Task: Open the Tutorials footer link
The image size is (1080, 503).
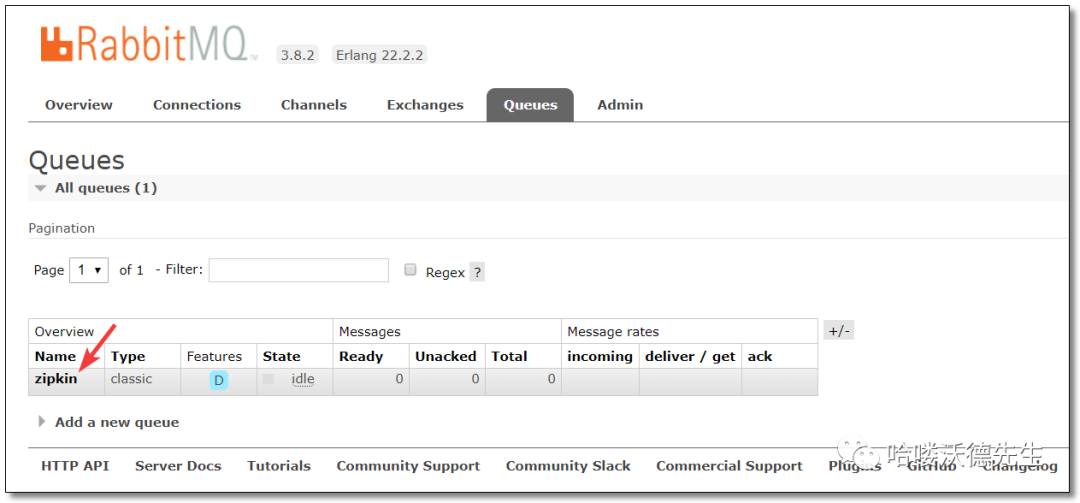Action: point(279,466)
